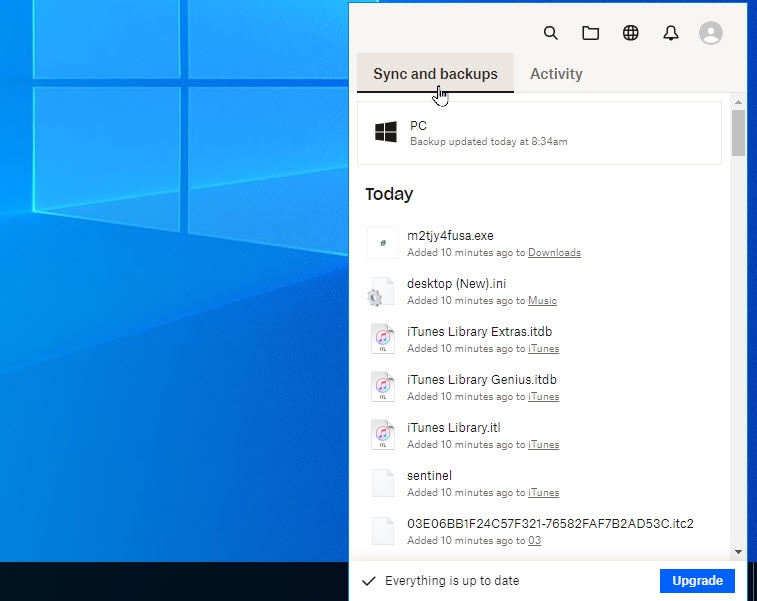Click the search magnifier icon
This screenshot has width=757, height=601.
pyautogui.click(x=550, y=33)
